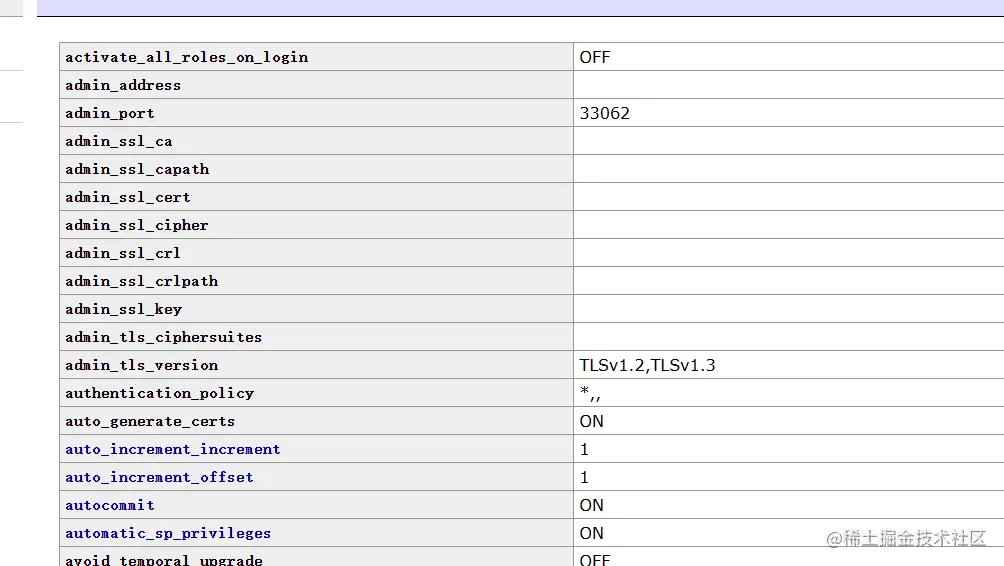The image size is (1004, 566).
Task: Click the empty admin_ssl_ca value cell
Action: pyautogui.click(x=788, y=141)
